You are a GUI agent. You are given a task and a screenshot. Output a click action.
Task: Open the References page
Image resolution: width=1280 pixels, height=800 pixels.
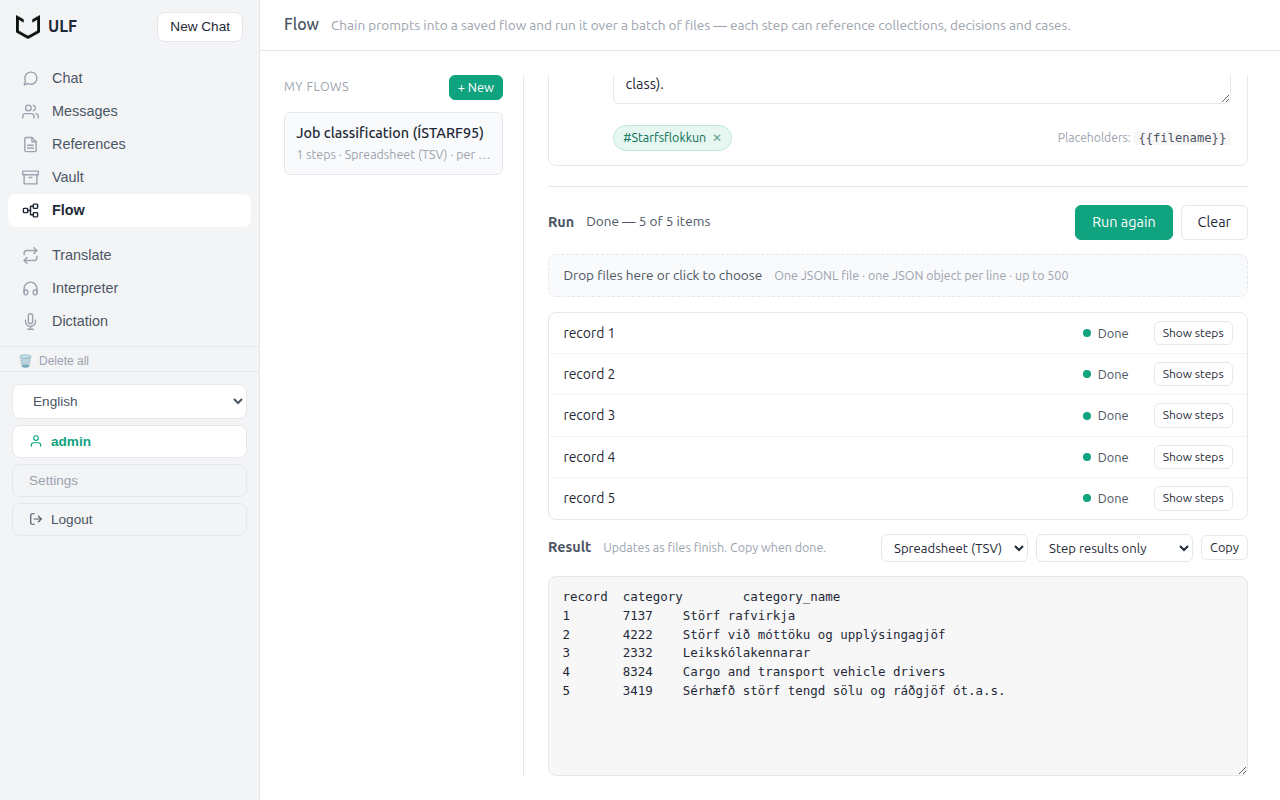pos(129,144)
